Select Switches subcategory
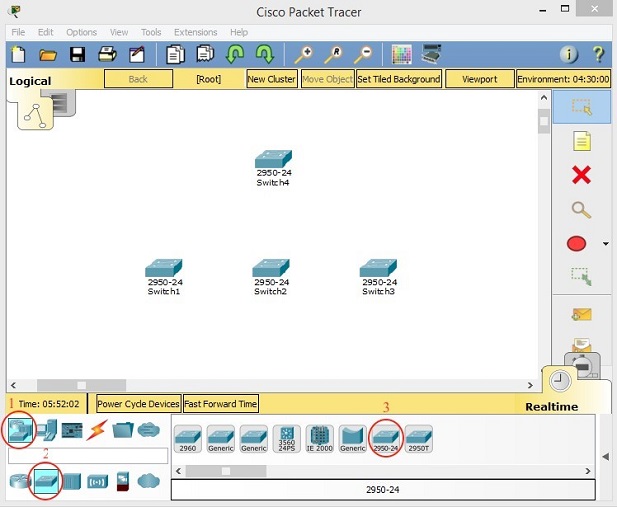 (46, 481)
